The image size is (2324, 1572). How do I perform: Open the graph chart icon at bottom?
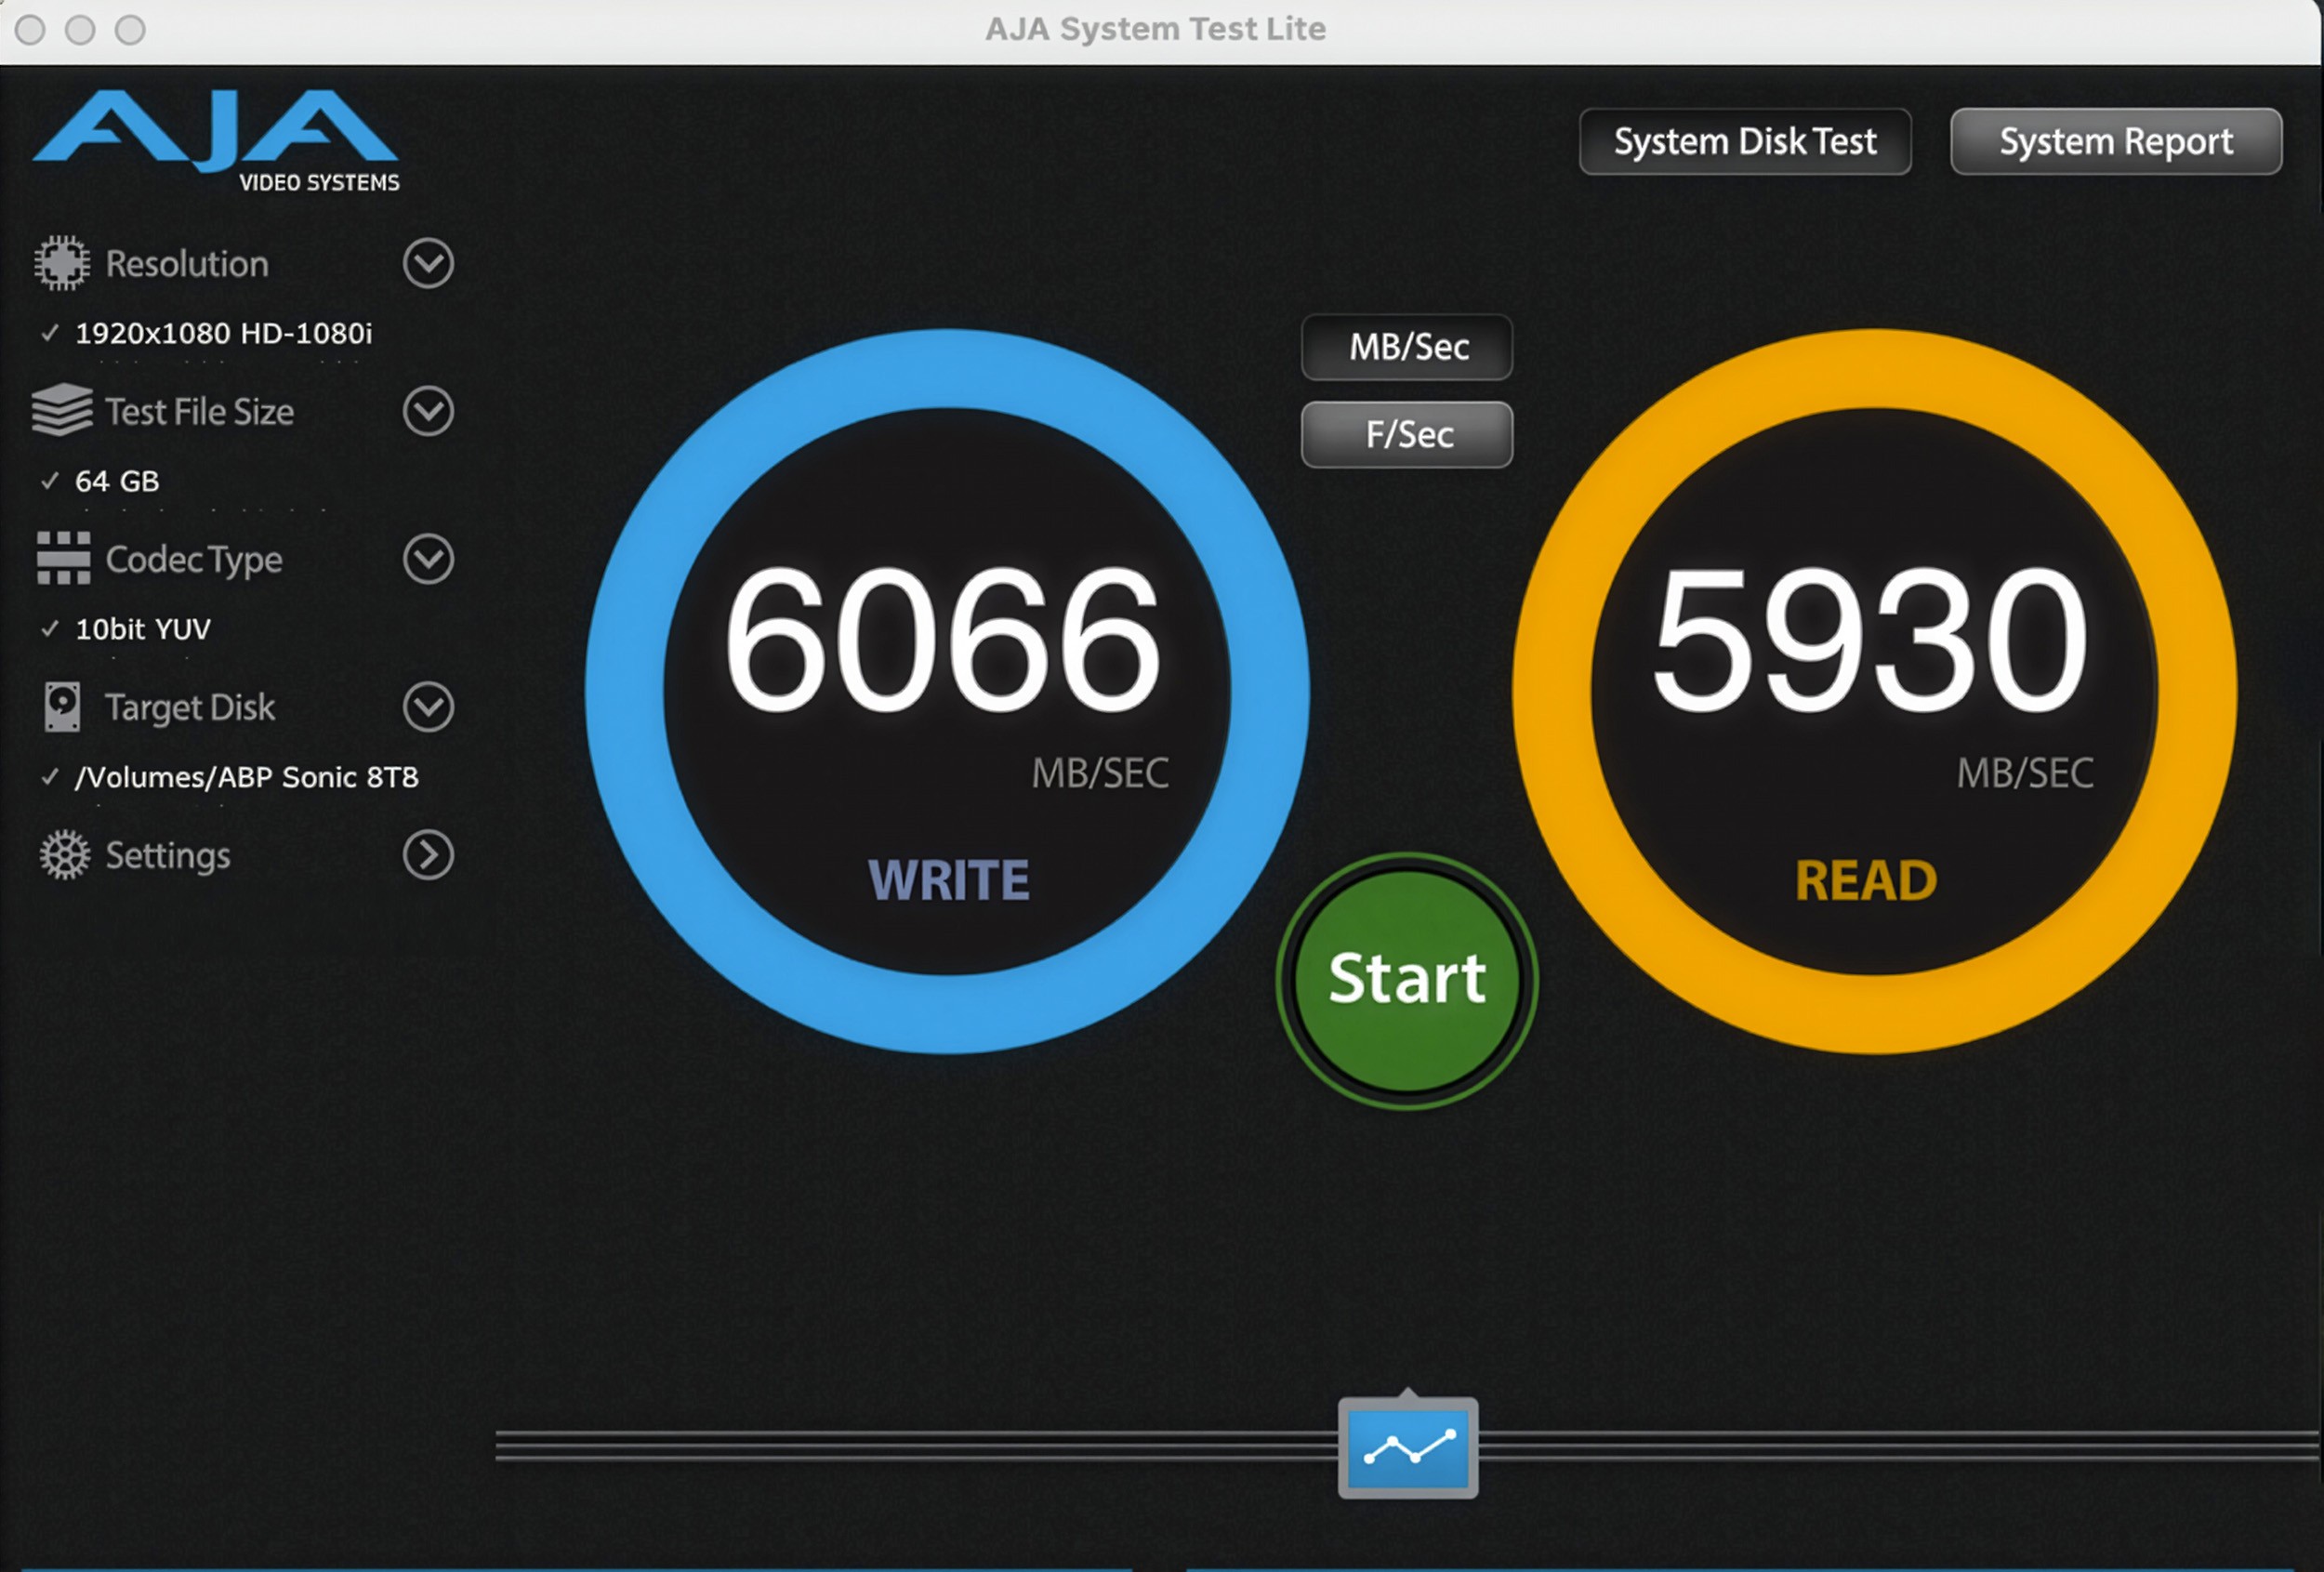(x=1408, y=1448)
